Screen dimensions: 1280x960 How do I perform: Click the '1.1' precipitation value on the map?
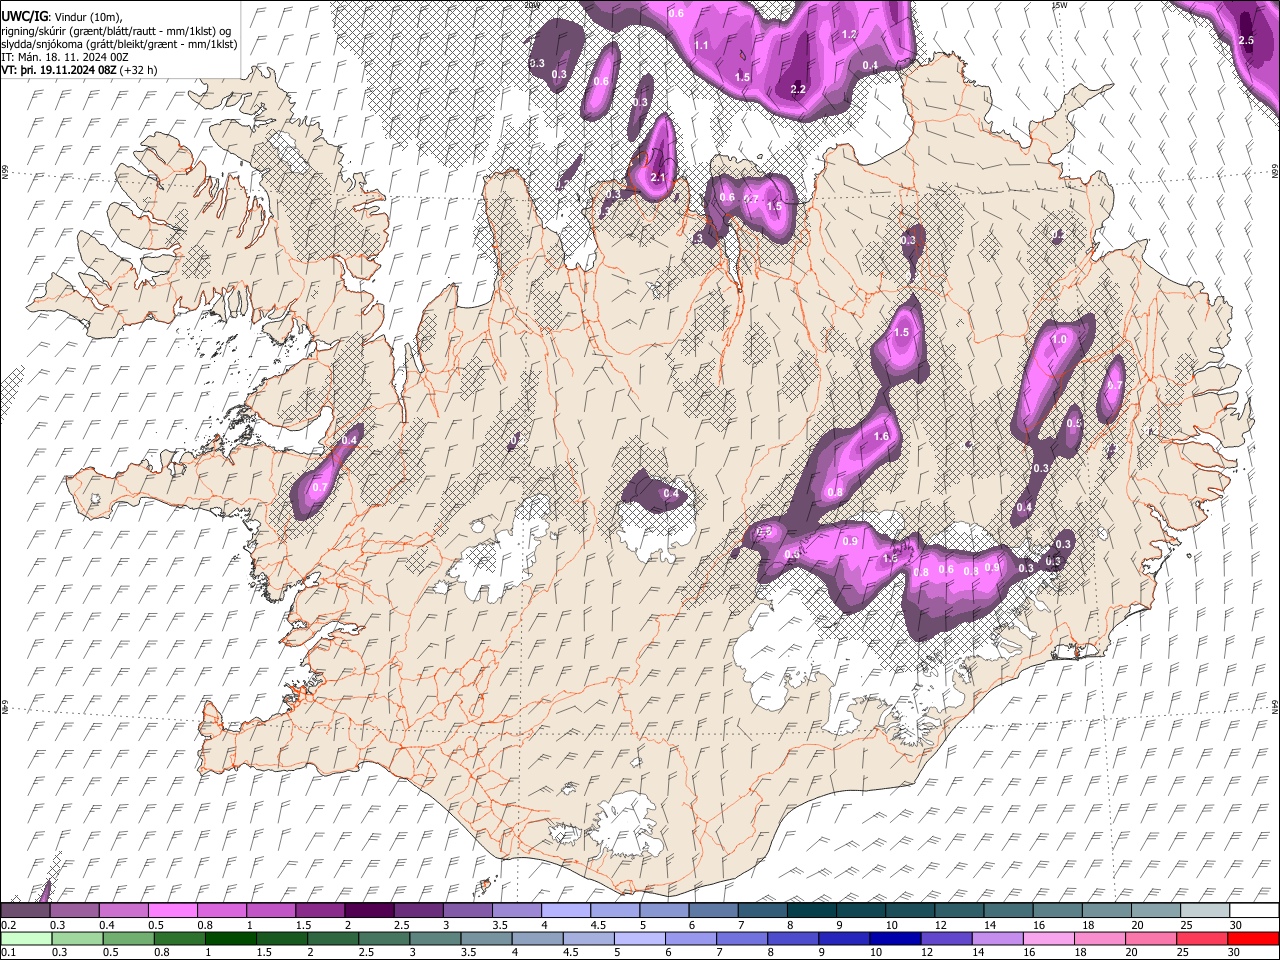click(x=702, y=45)
